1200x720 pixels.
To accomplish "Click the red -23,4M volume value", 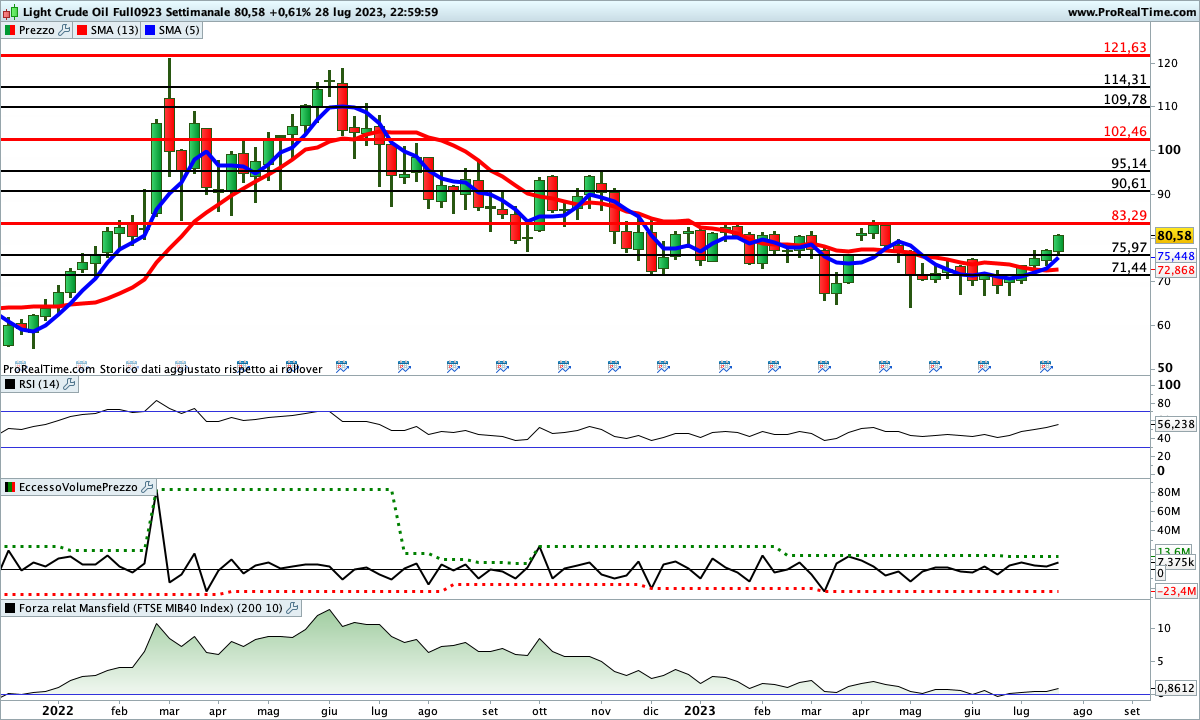I will (1176, 592).
